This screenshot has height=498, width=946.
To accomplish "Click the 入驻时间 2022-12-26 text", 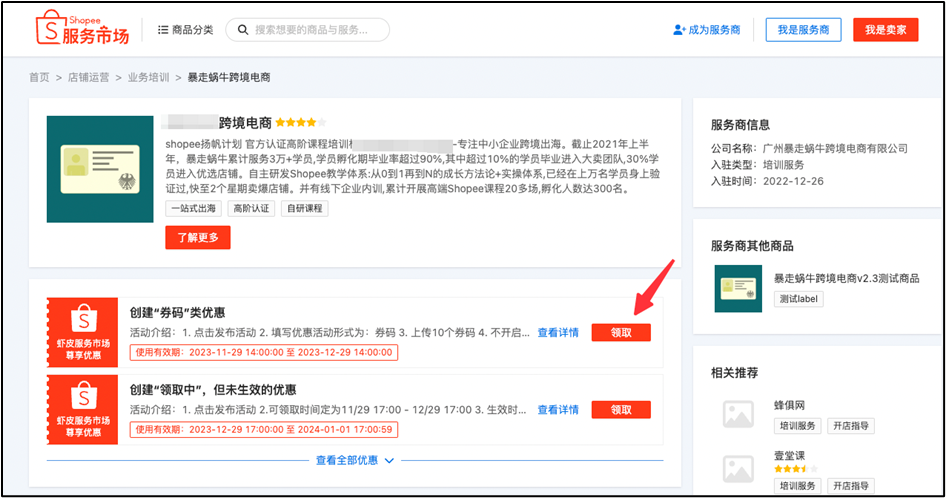I will tap(767, 181).
